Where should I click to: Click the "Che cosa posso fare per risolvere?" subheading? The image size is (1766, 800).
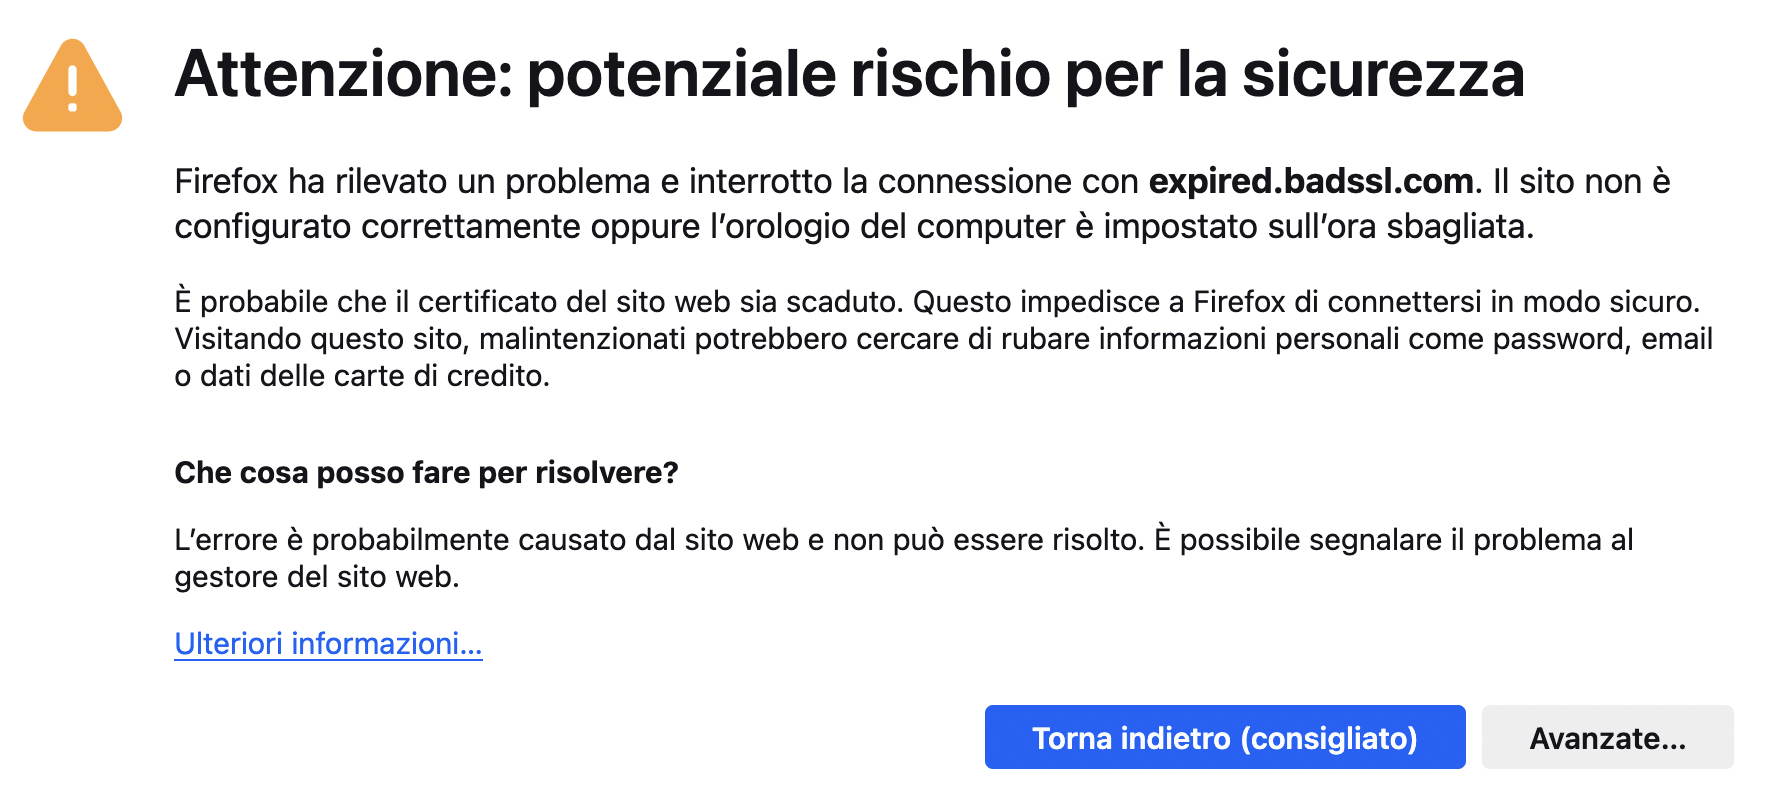coord(426,472)
